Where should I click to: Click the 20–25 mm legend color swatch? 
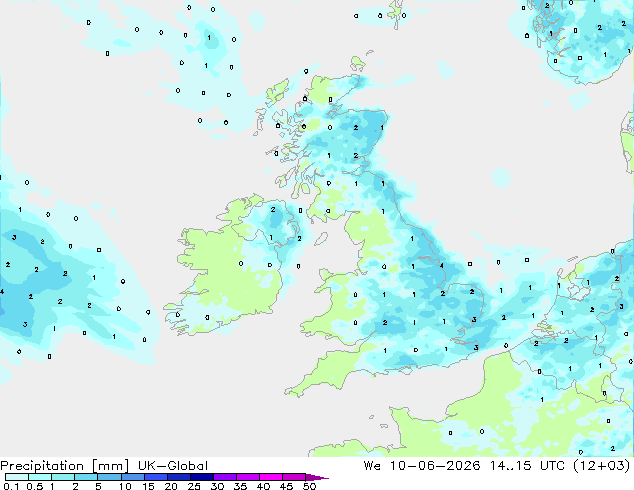point(179,477)
